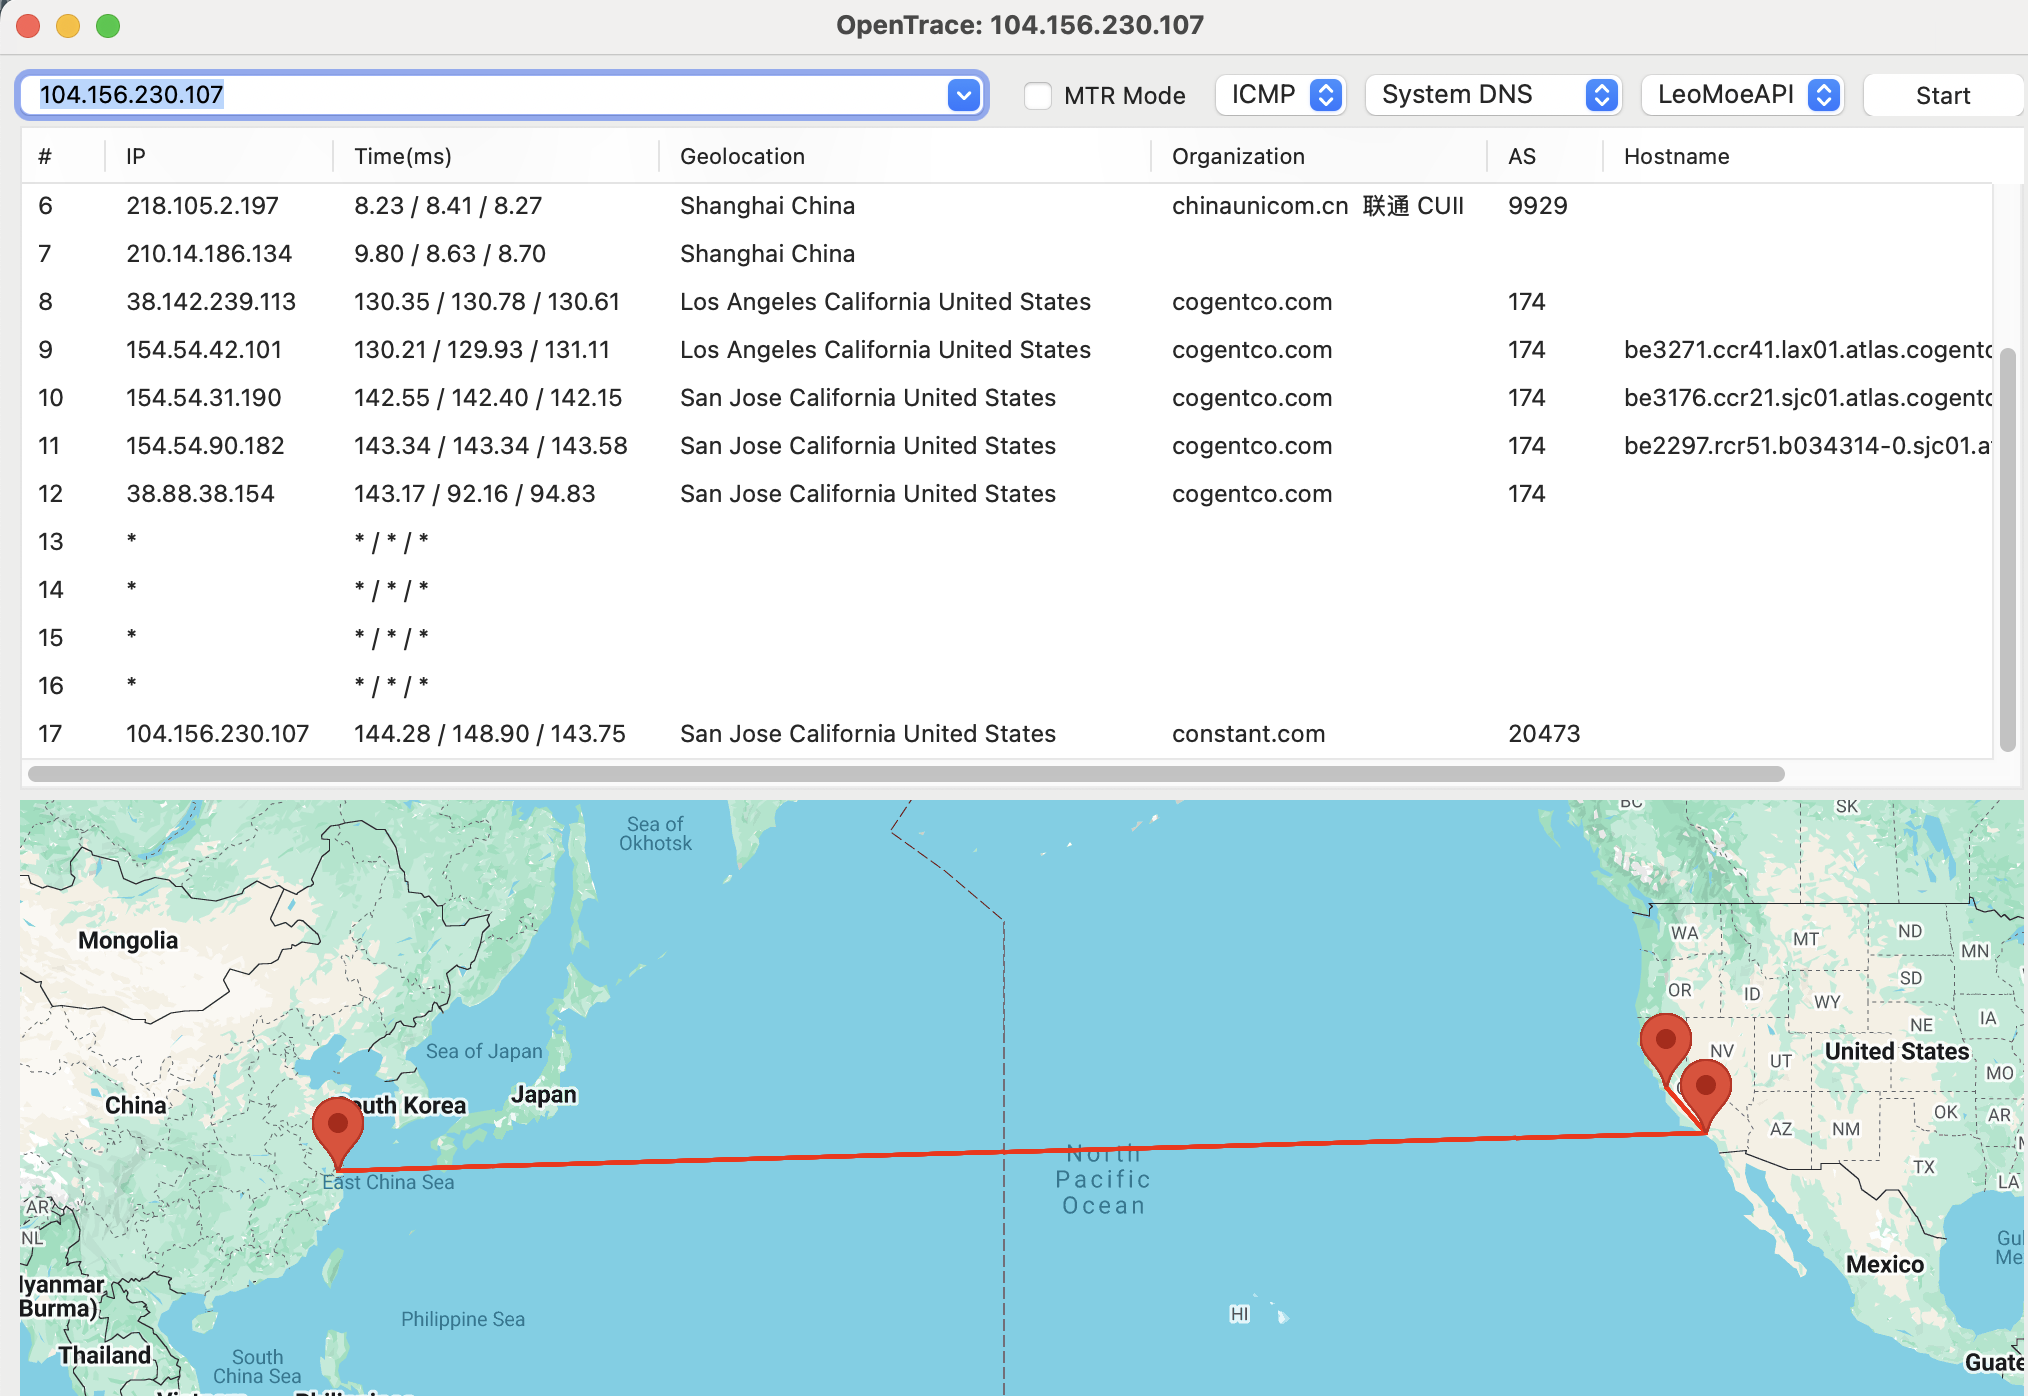The width and height of the screenshot is (2028, 1396).
Task: Click the target IP address input field
Action: pos(480,95)
